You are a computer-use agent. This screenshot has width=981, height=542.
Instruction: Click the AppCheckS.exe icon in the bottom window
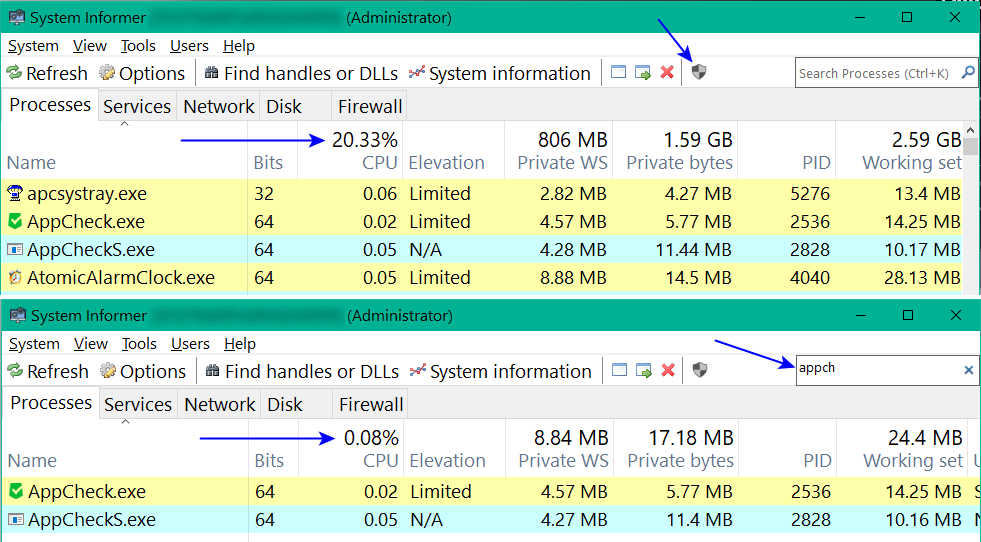[x=16, y=519]
